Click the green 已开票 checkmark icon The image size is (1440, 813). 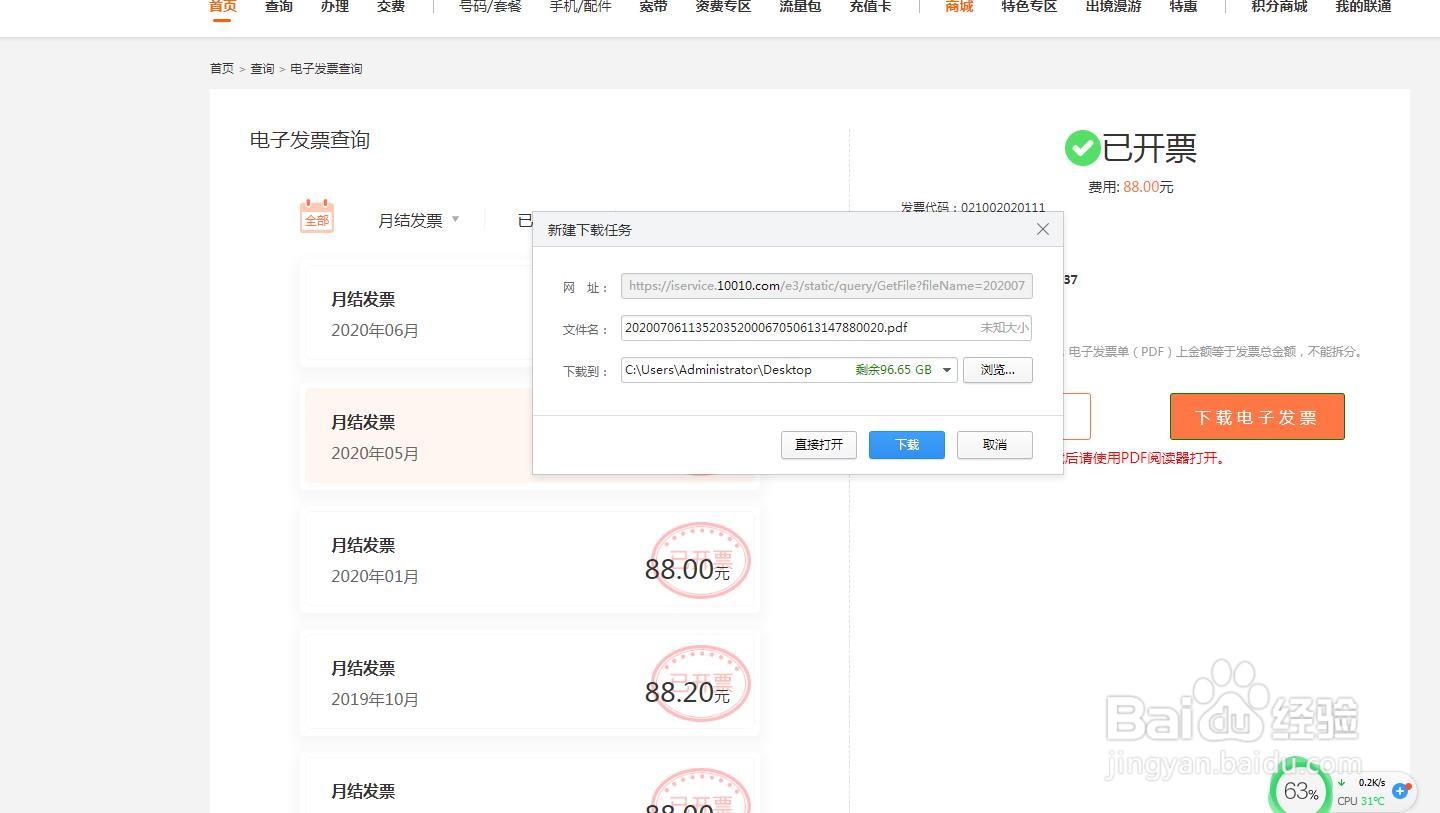click(x=1081, y=147)
